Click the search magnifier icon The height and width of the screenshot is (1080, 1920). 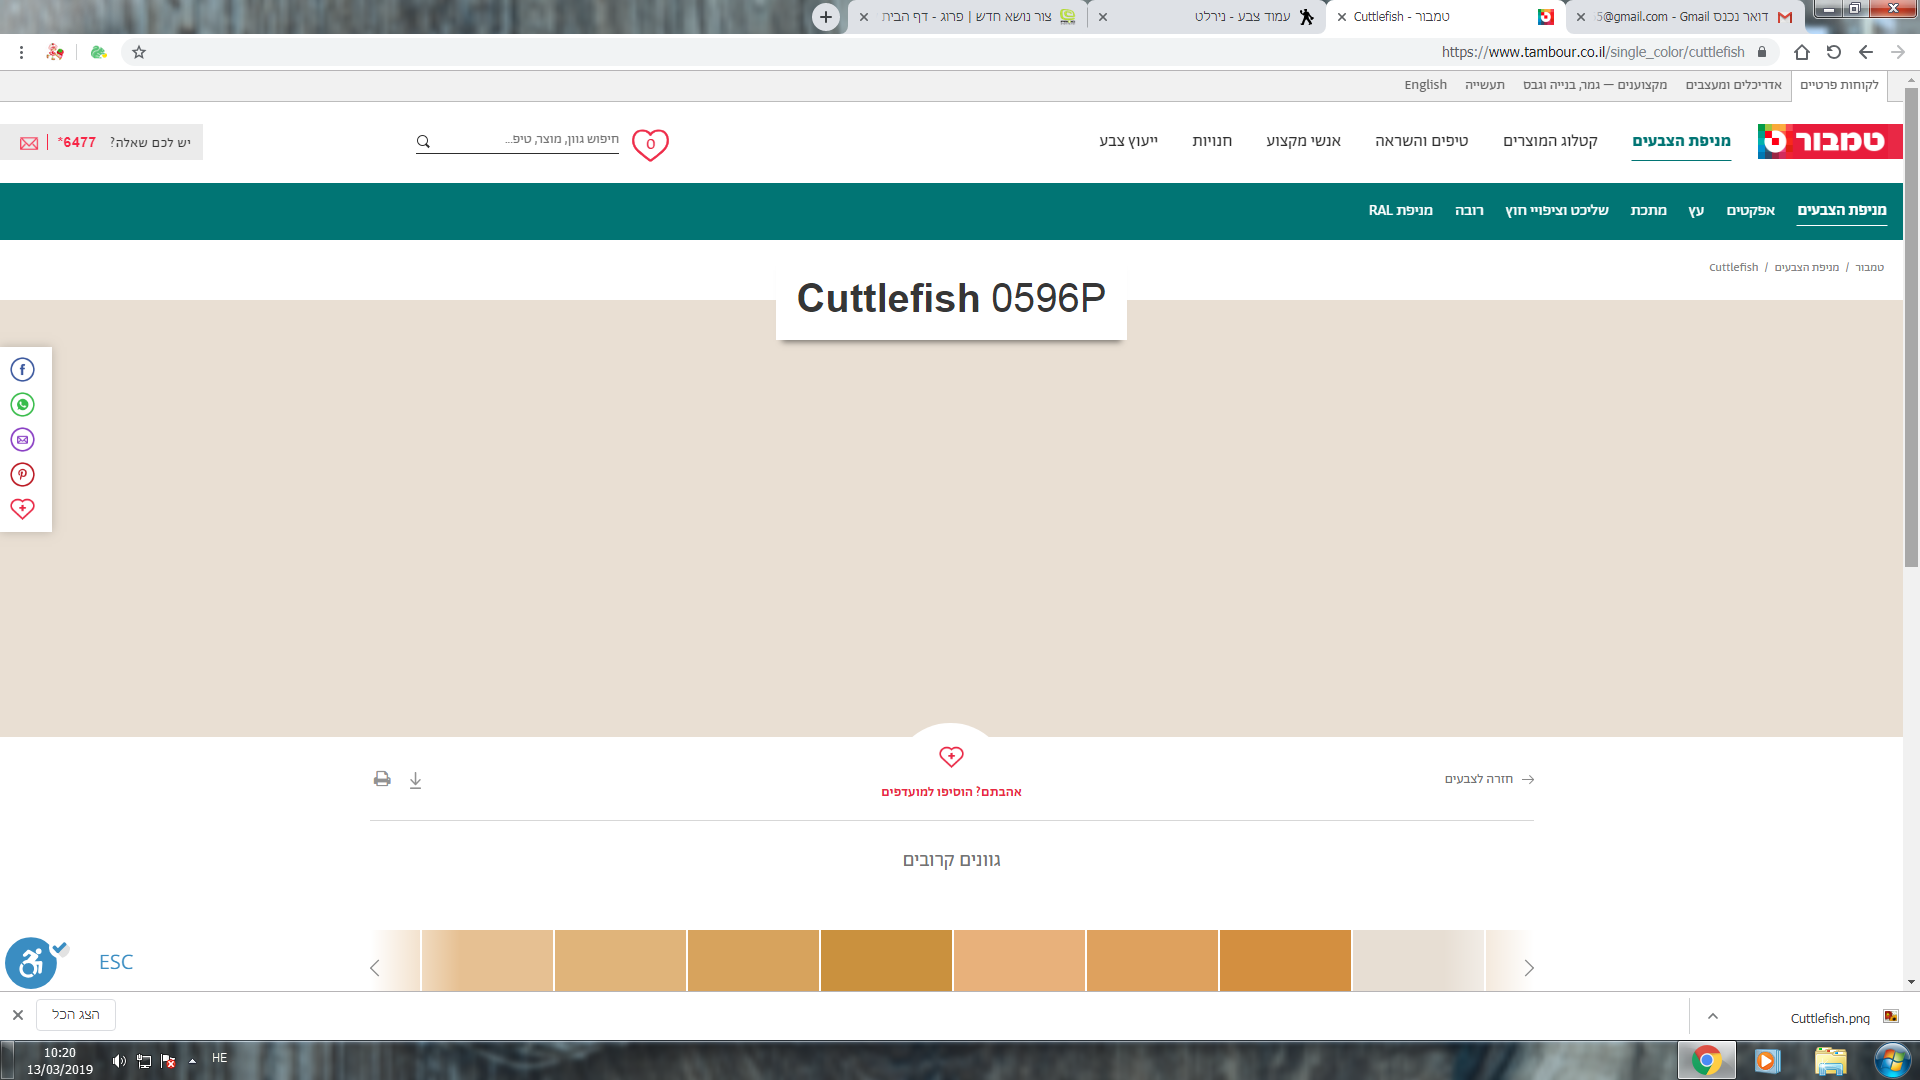[x=423, y=142]
